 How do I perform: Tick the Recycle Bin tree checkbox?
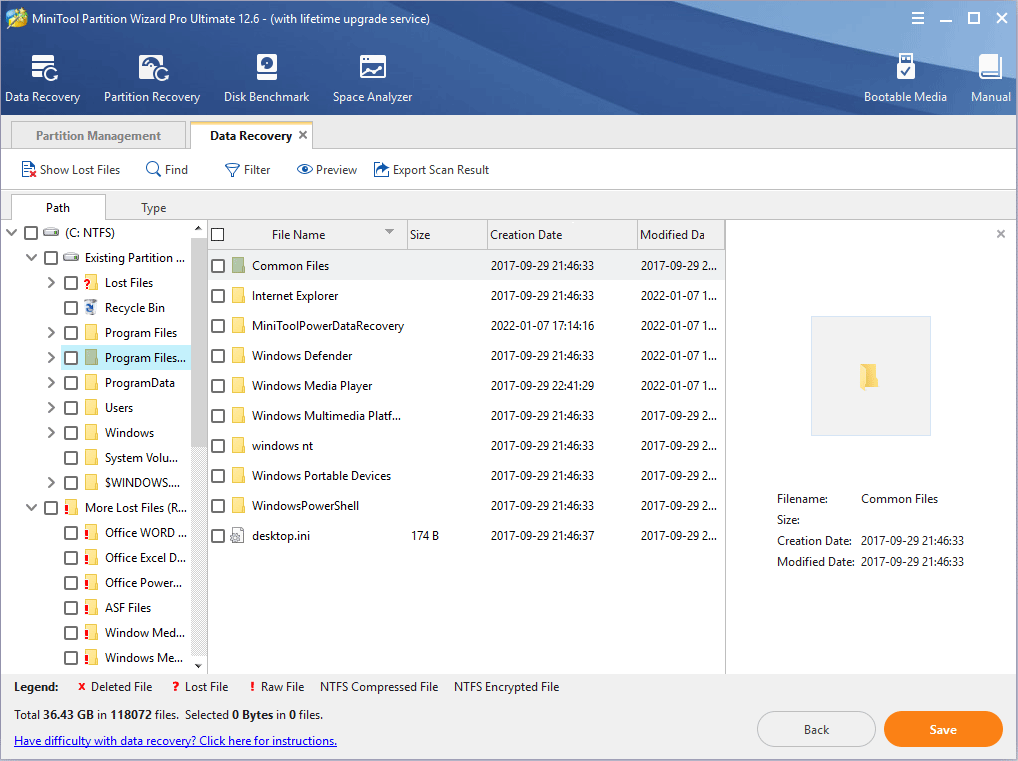point(71,308)
